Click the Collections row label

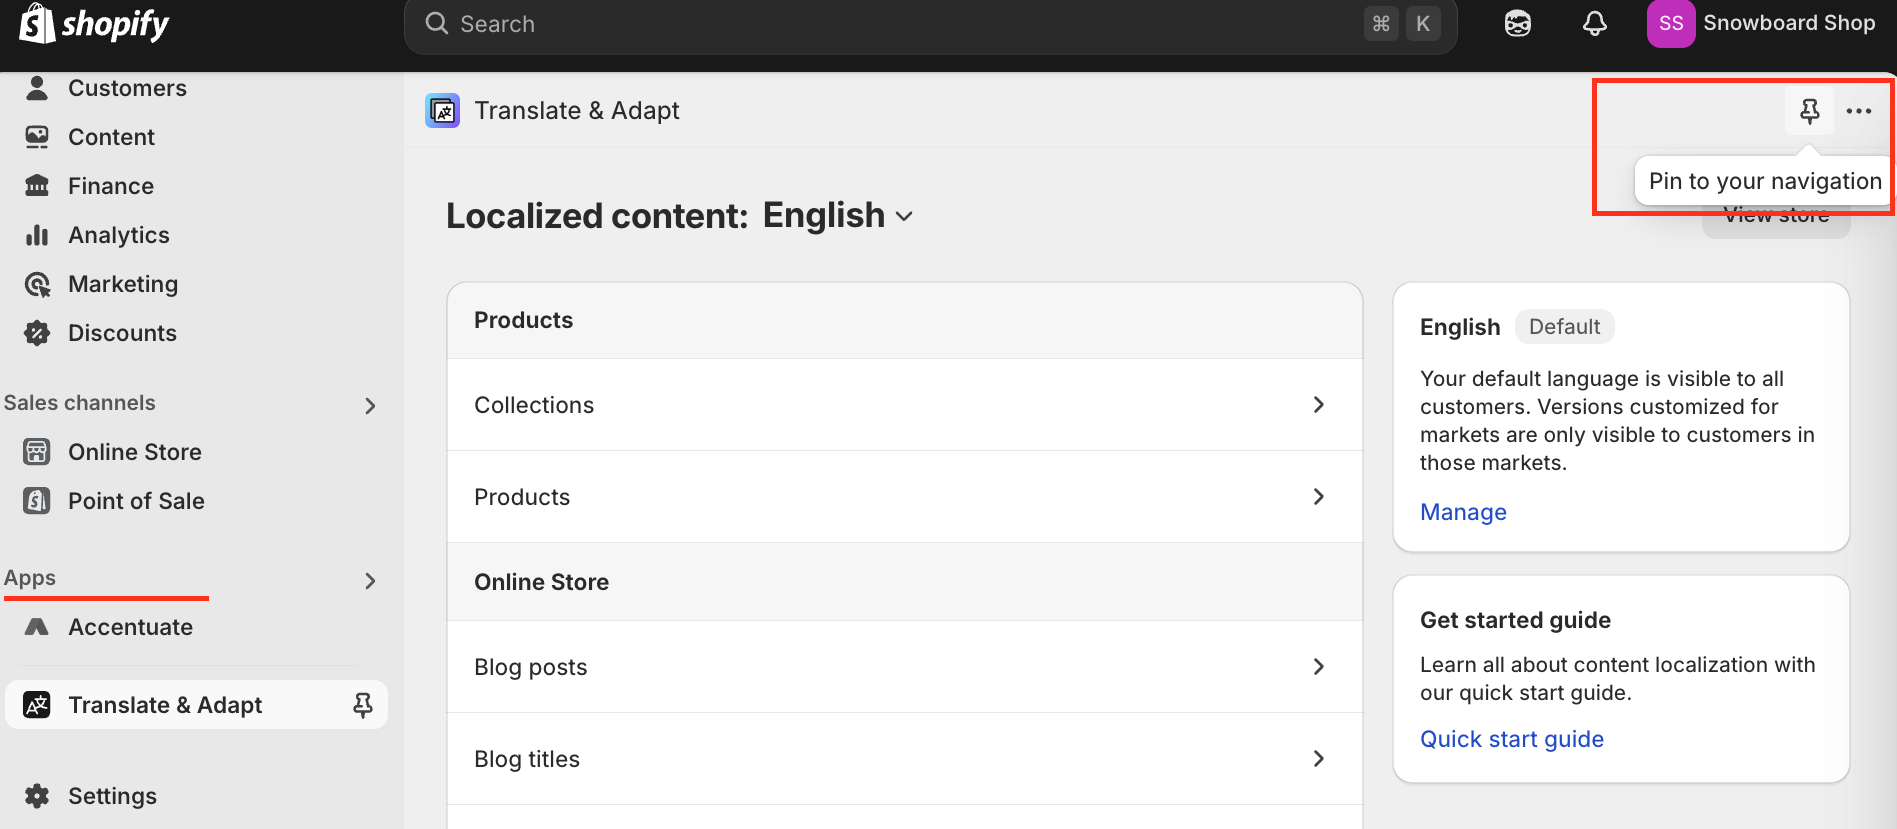click(x=534, y=405)
